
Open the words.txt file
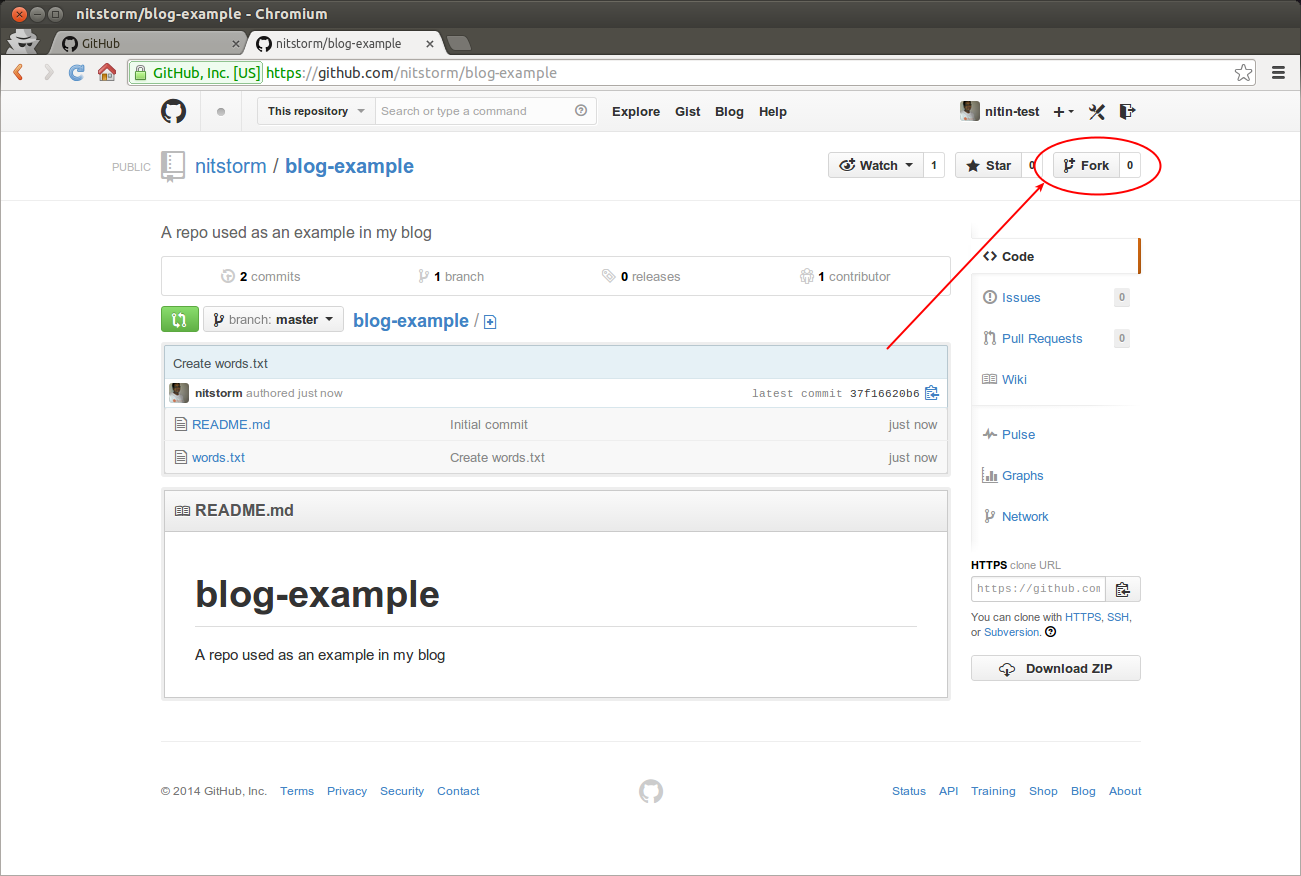click(218, 458)
